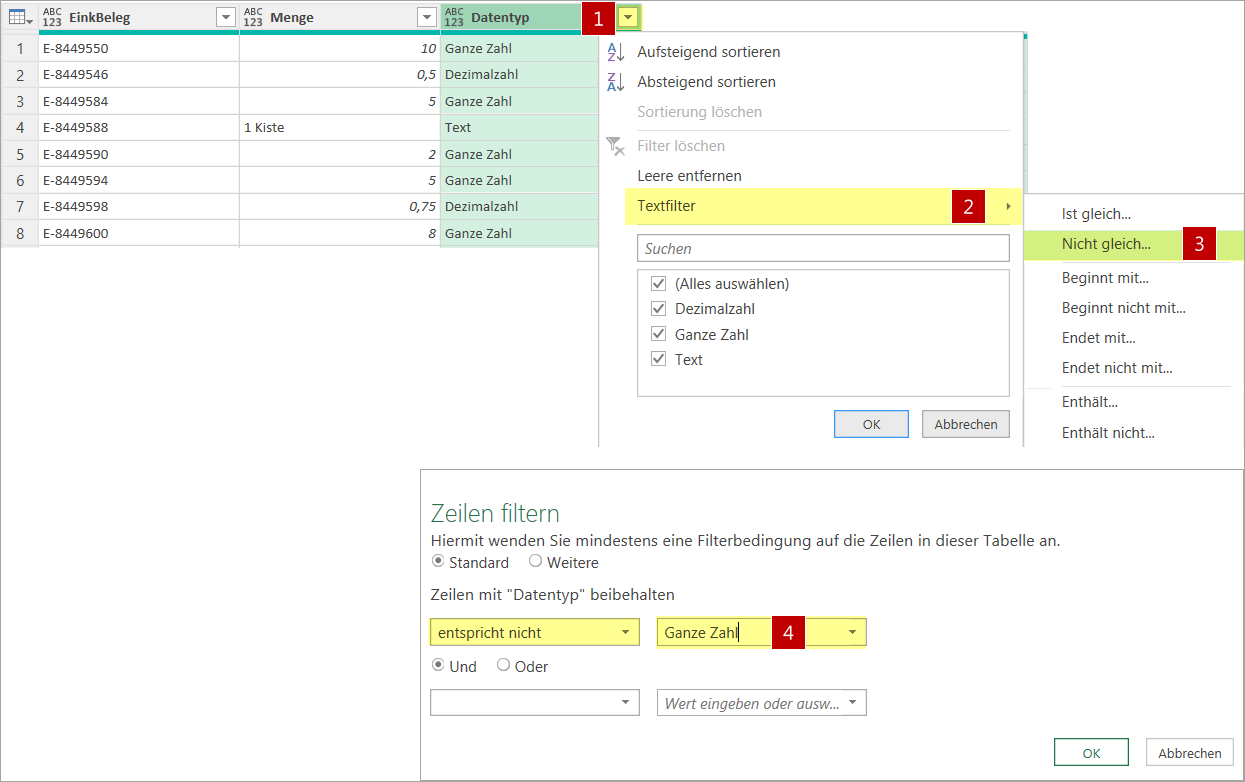Uncheck the Ganze Zahl checkbox
Viewport: 1245px width, 782px height.
(658, 335)
